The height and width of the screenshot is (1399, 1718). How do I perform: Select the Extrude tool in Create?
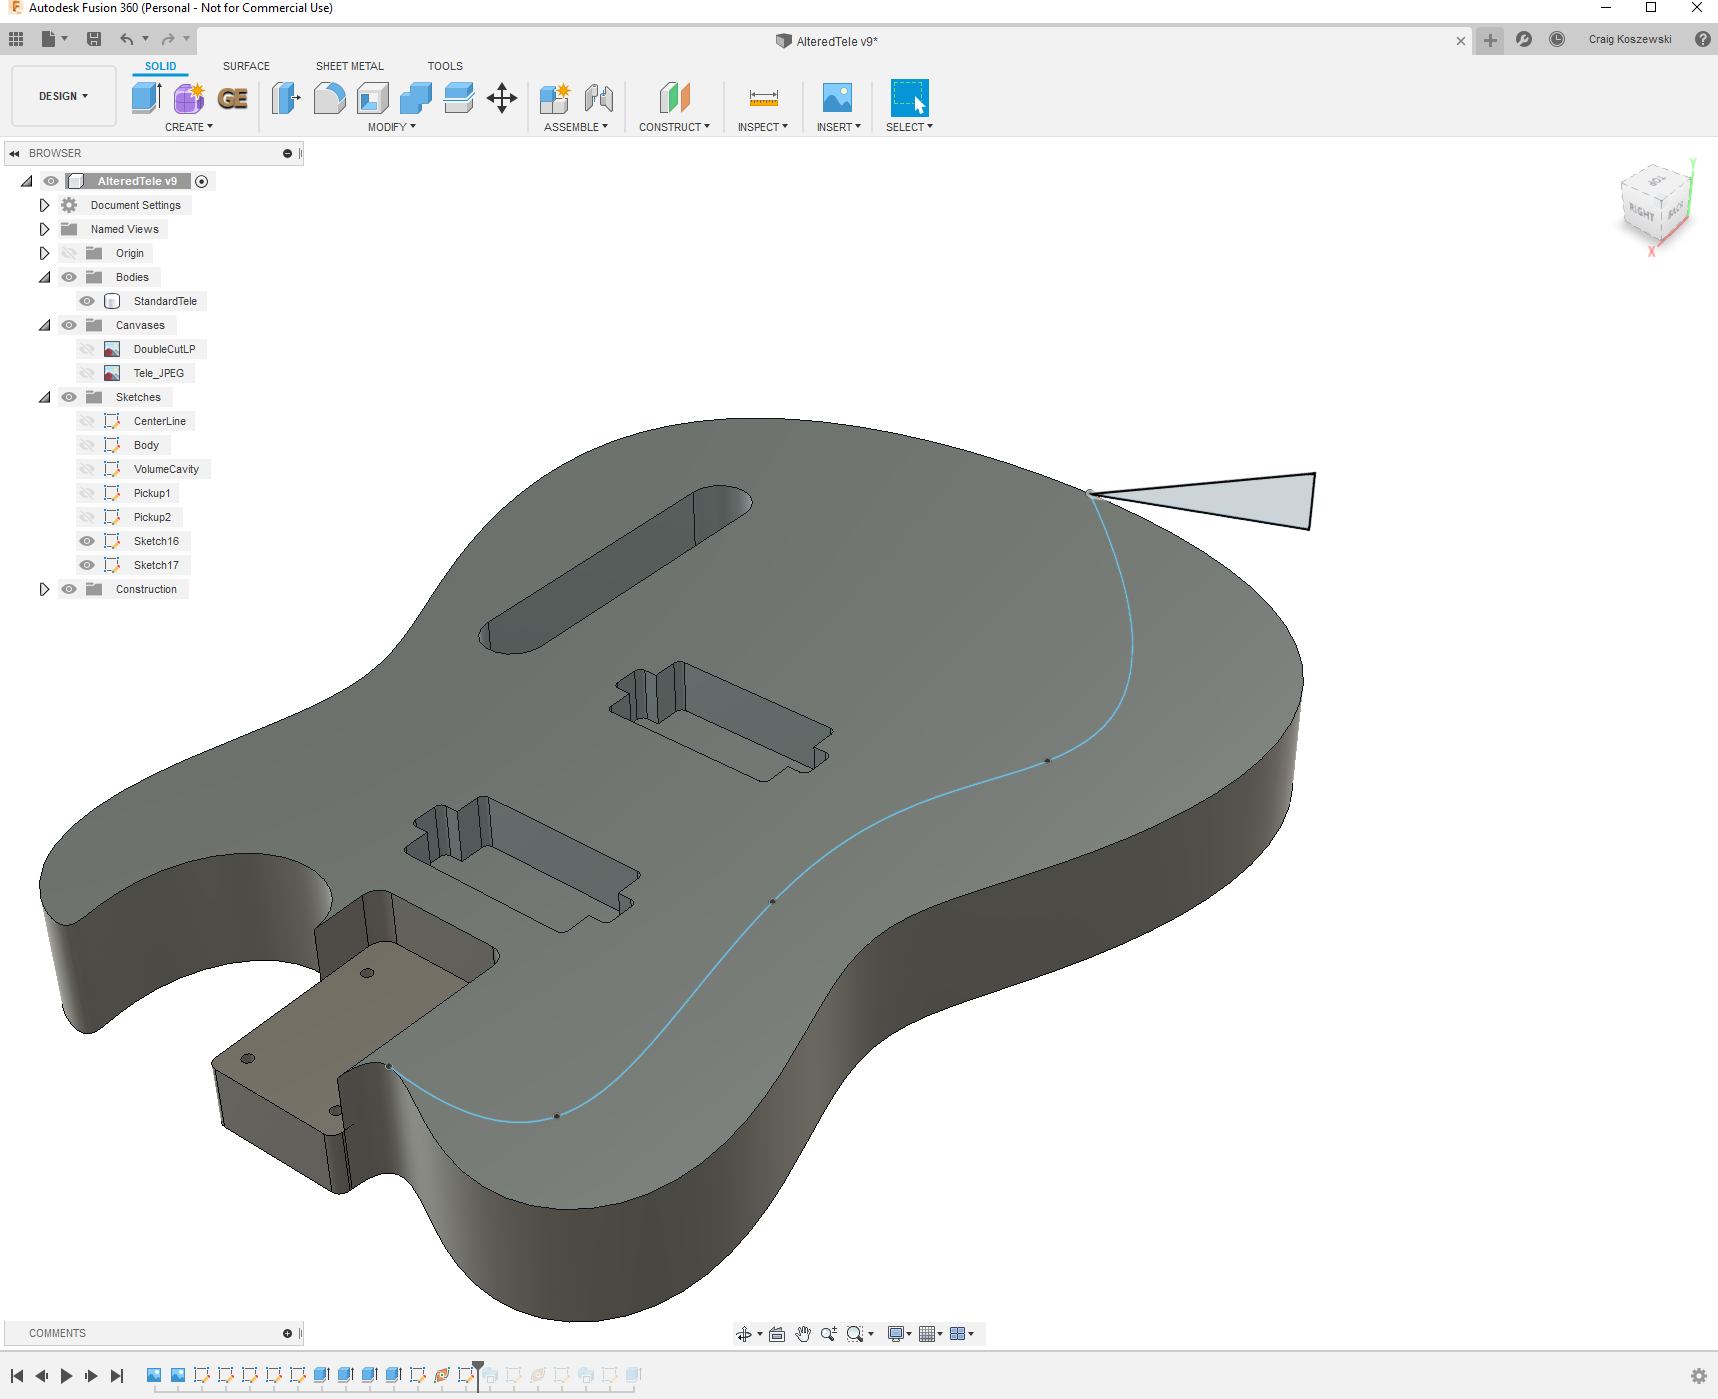tap(146, 97)
